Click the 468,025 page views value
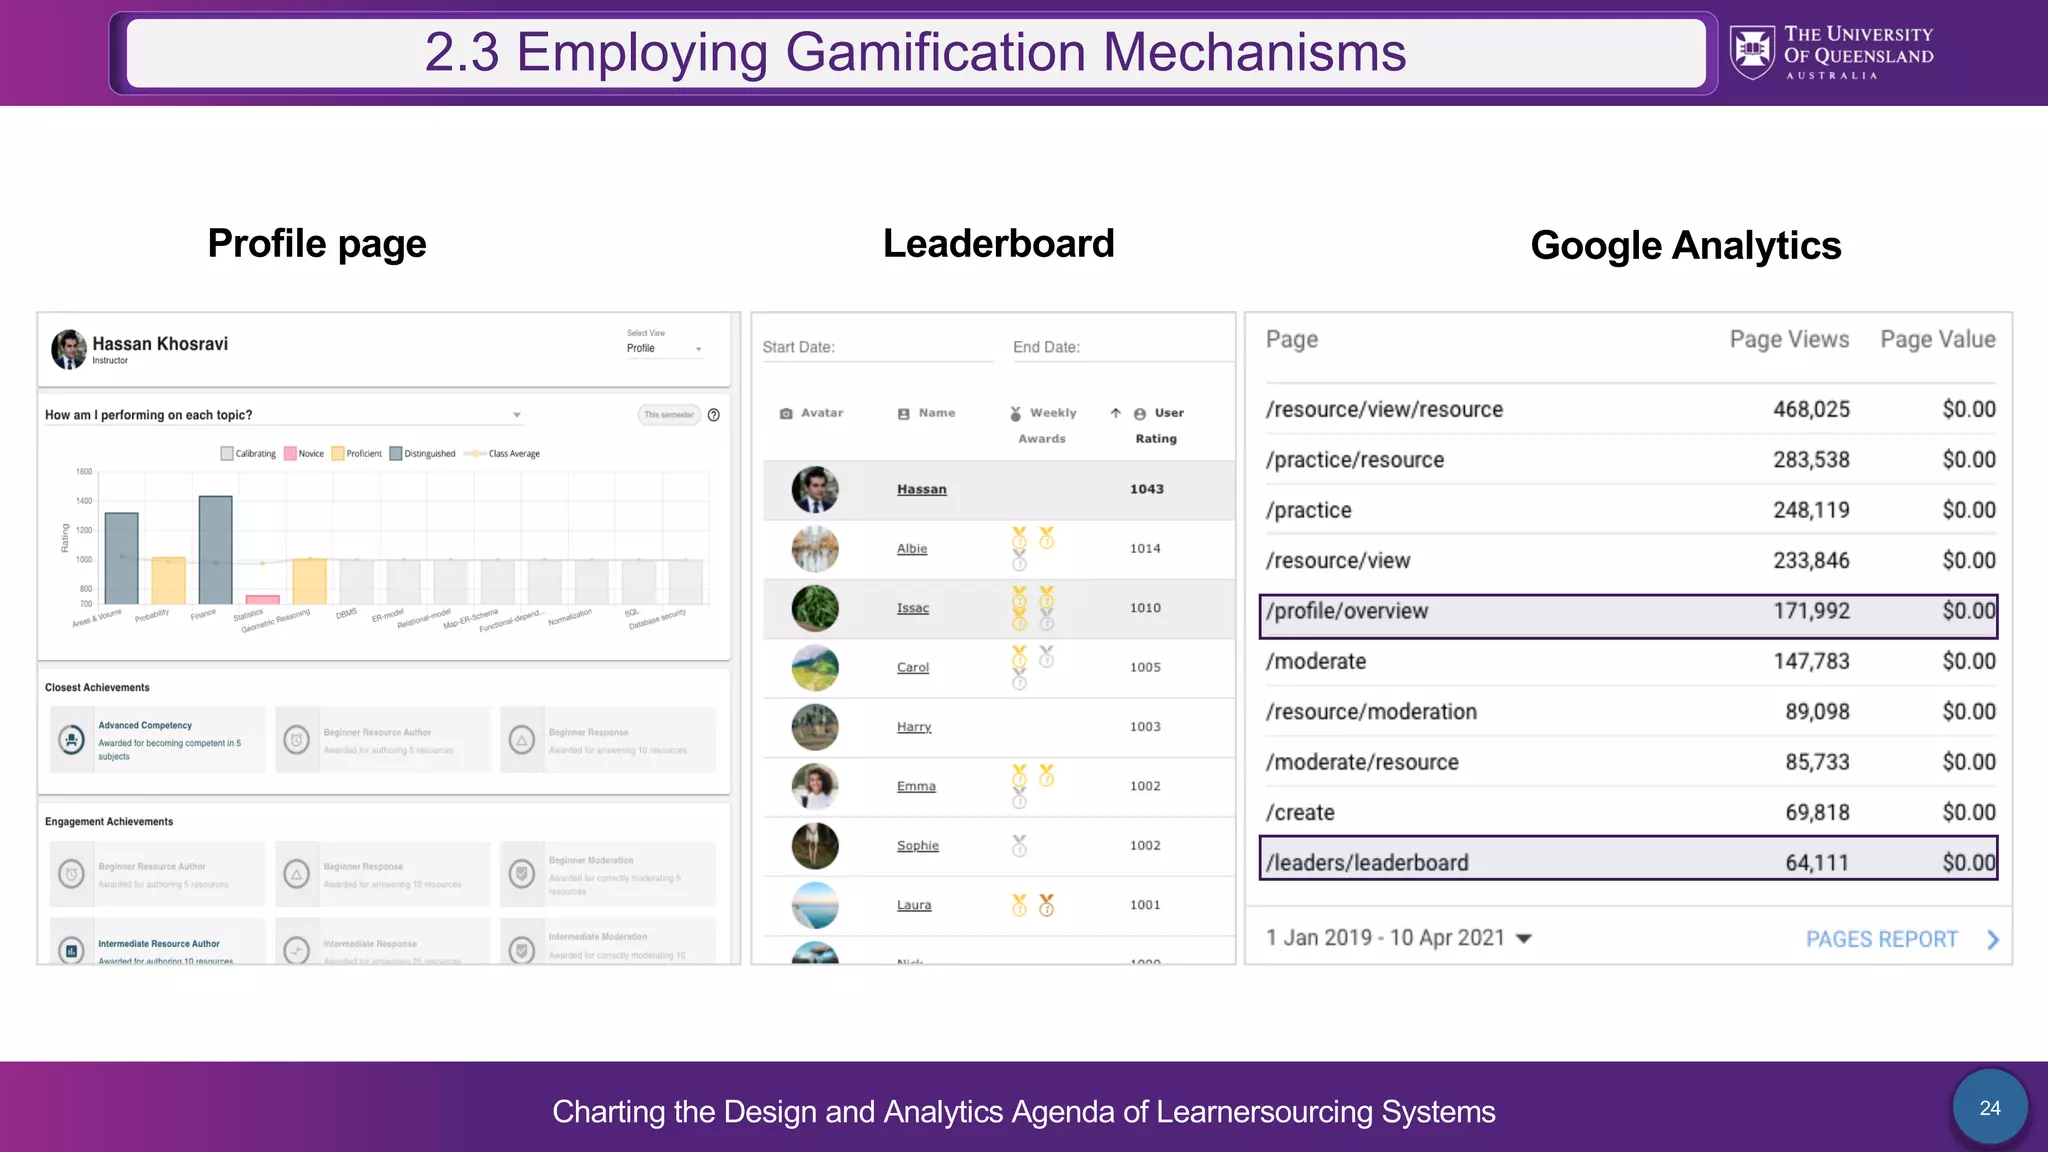 click(1811, 409)
